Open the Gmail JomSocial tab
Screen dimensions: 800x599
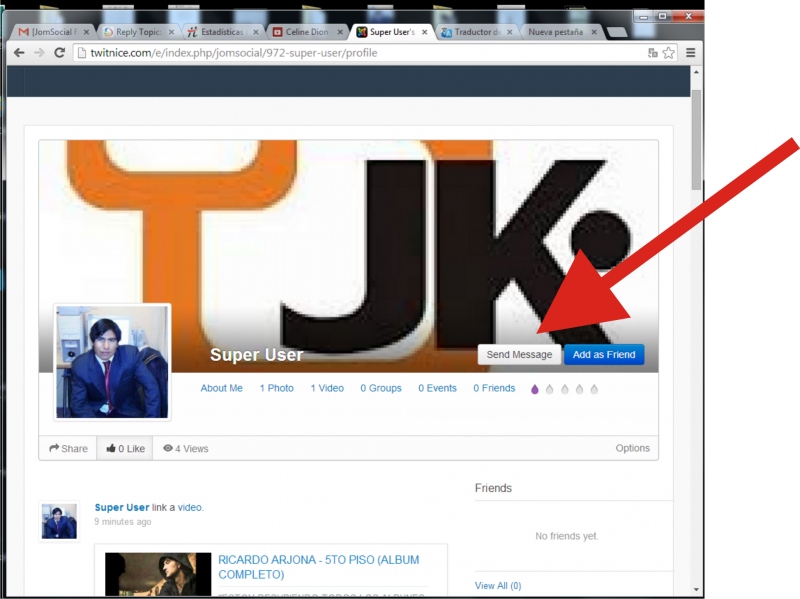(x=48, y=32)
